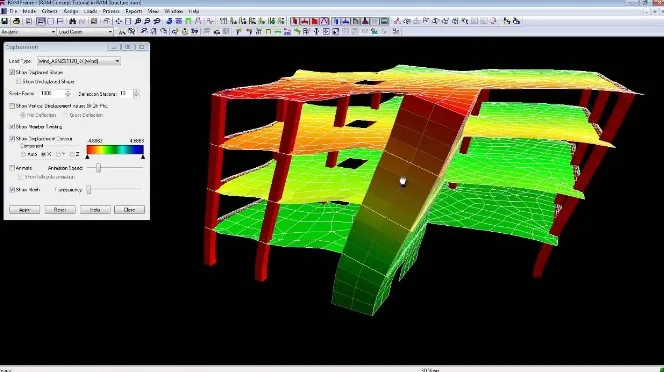Click the Reset button
Image resolution: width=664 pixels, height=372 pixels.
[60, 210]
